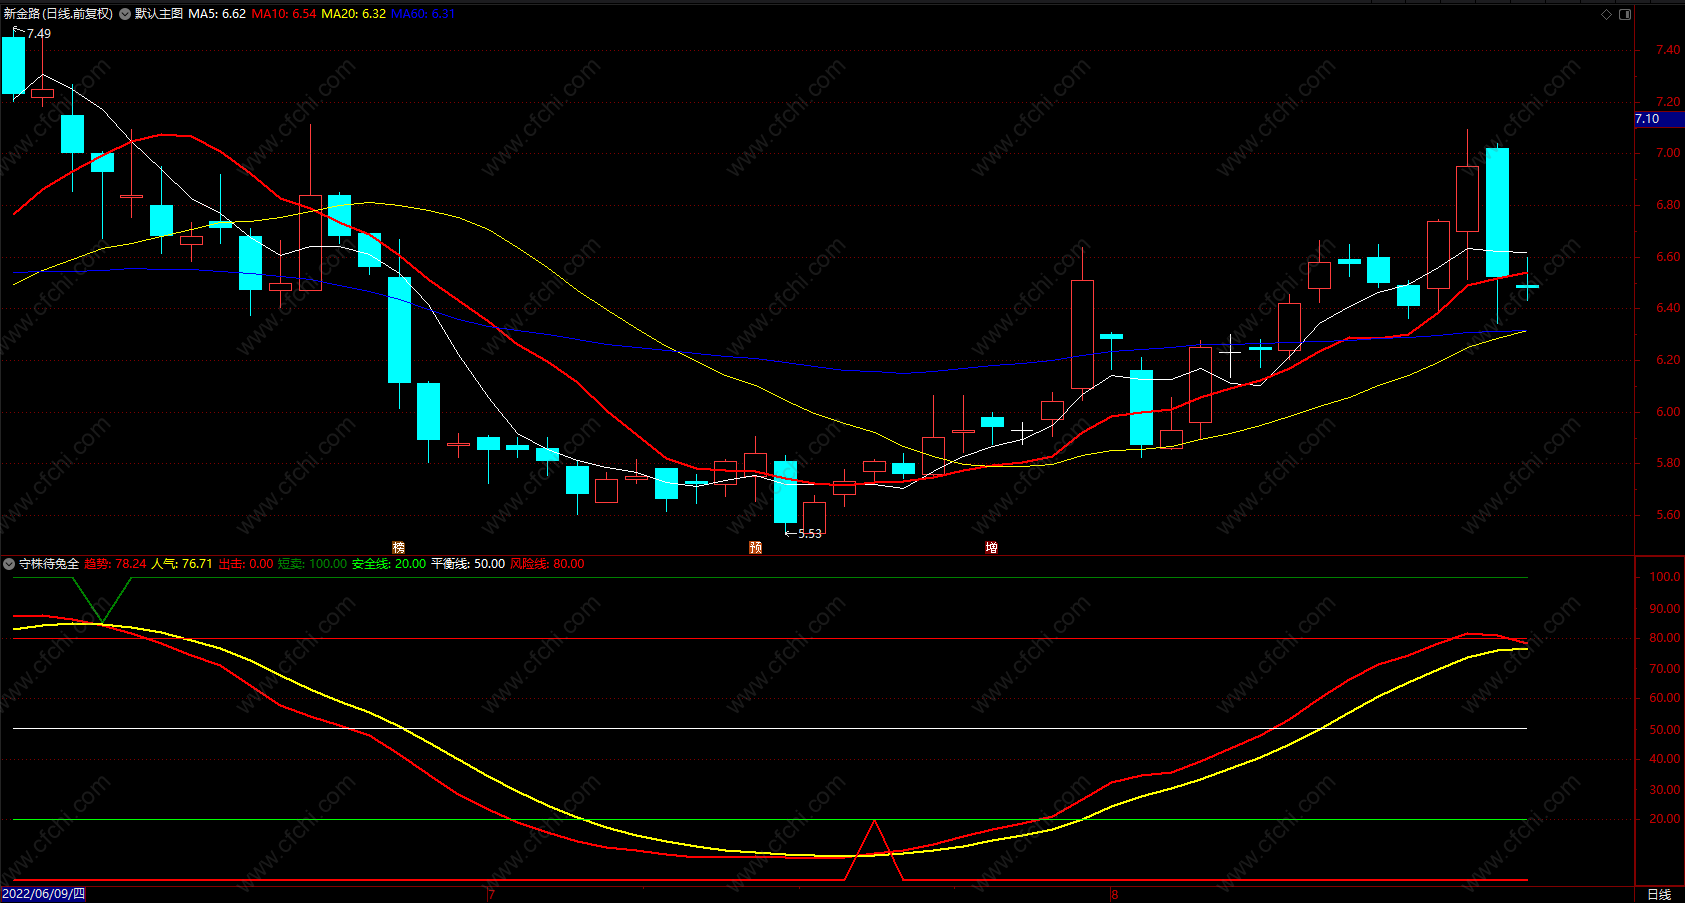Screen dimensions: 1685x903
Task: Click the 7.49 high price annotation
Action: tap(39, 34)
